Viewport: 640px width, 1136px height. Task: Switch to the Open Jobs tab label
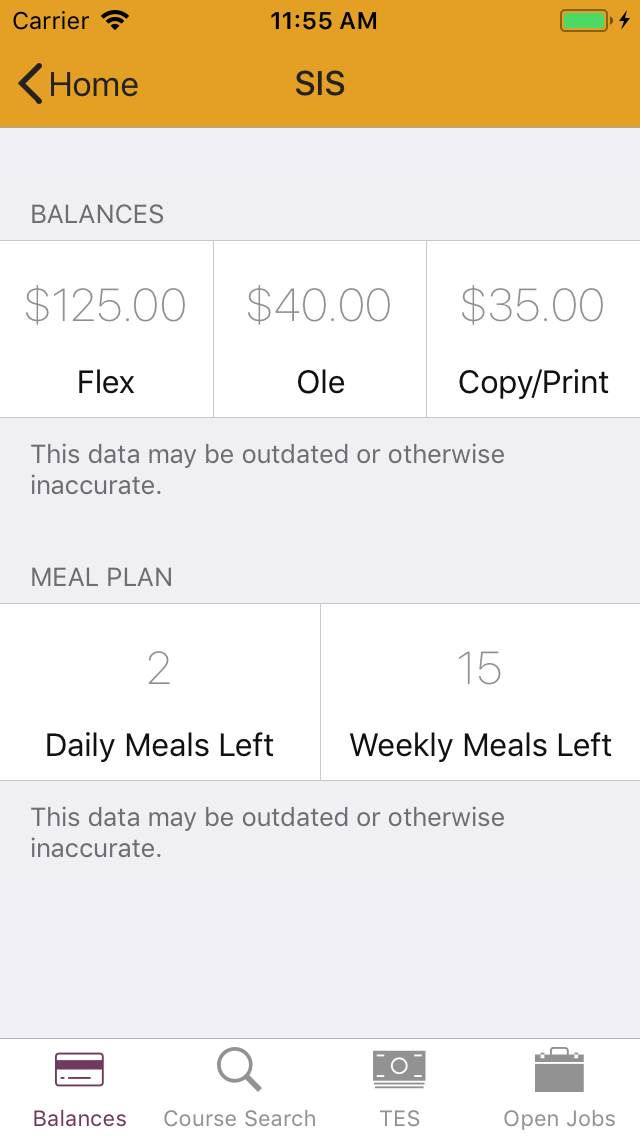559,1118
